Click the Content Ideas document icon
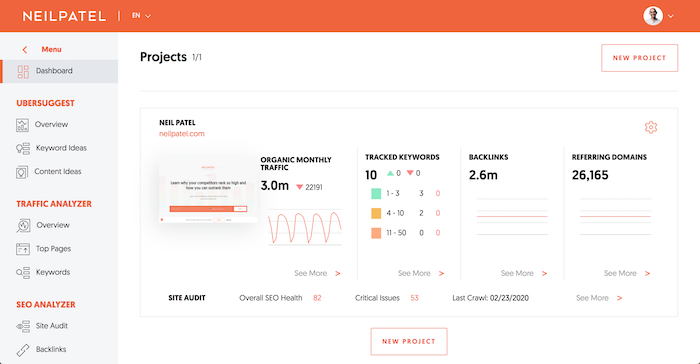Image resolution: width=700 pixels, height=364 pixels. coord(22,172)
